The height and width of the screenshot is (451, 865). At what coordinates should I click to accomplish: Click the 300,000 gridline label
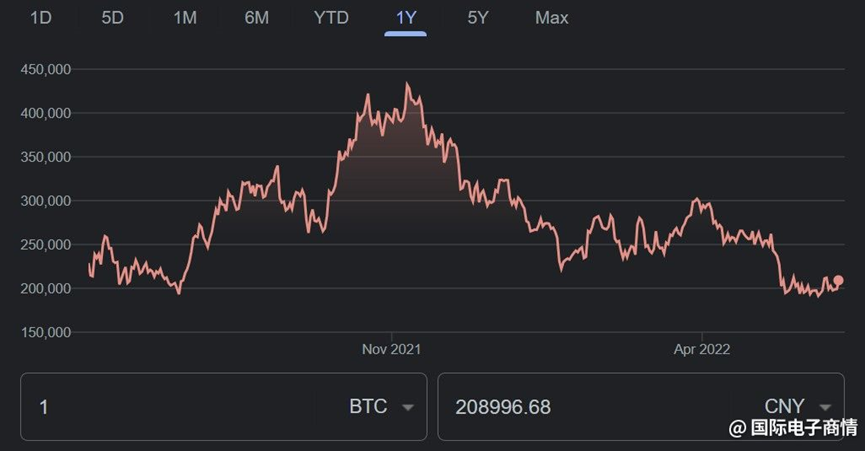[46, 201]
